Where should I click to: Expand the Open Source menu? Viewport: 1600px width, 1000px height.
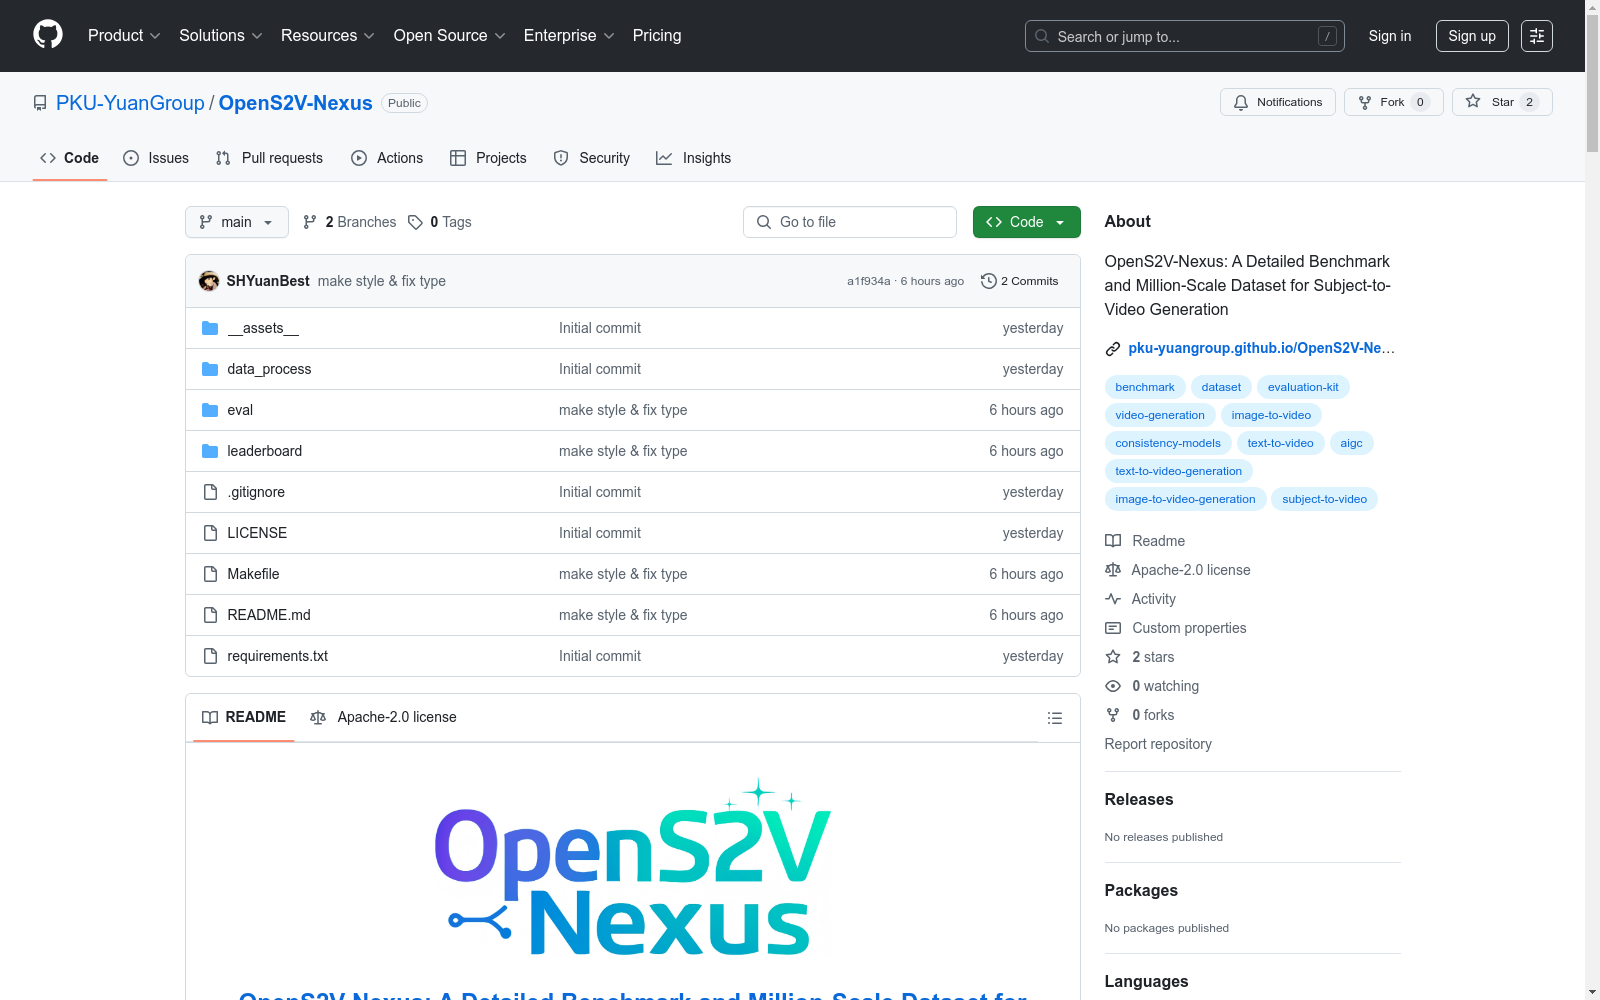(x=450, y=36)
